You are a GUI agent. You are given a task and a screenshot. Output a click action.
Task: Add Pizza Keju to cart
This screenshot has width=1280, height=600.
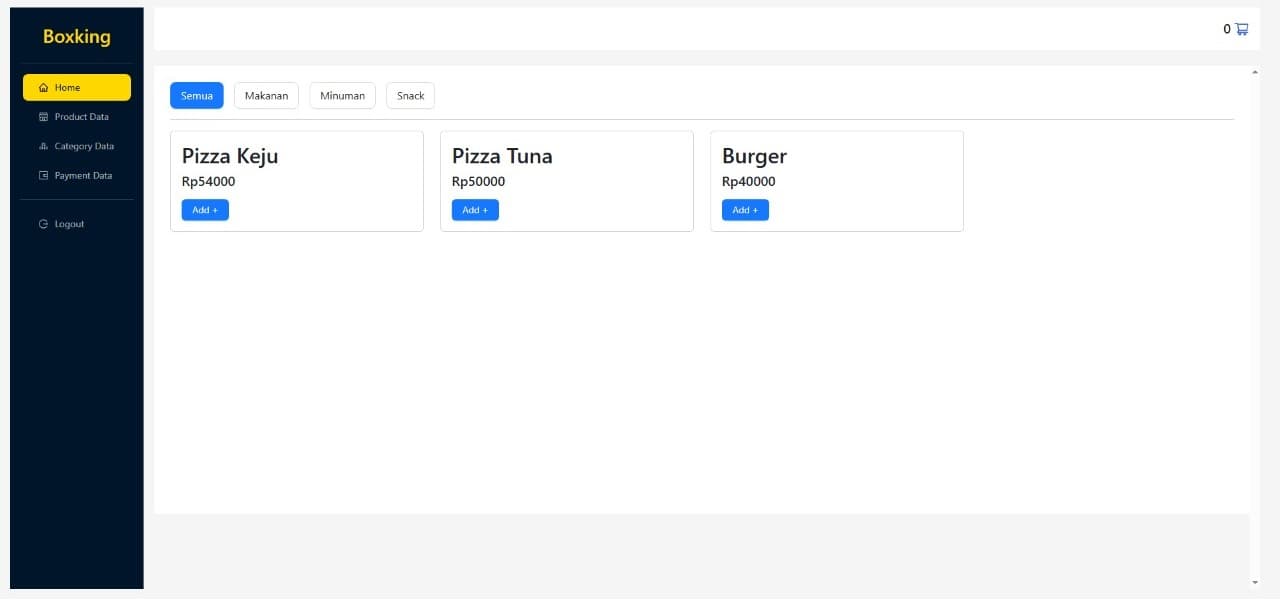205,210
